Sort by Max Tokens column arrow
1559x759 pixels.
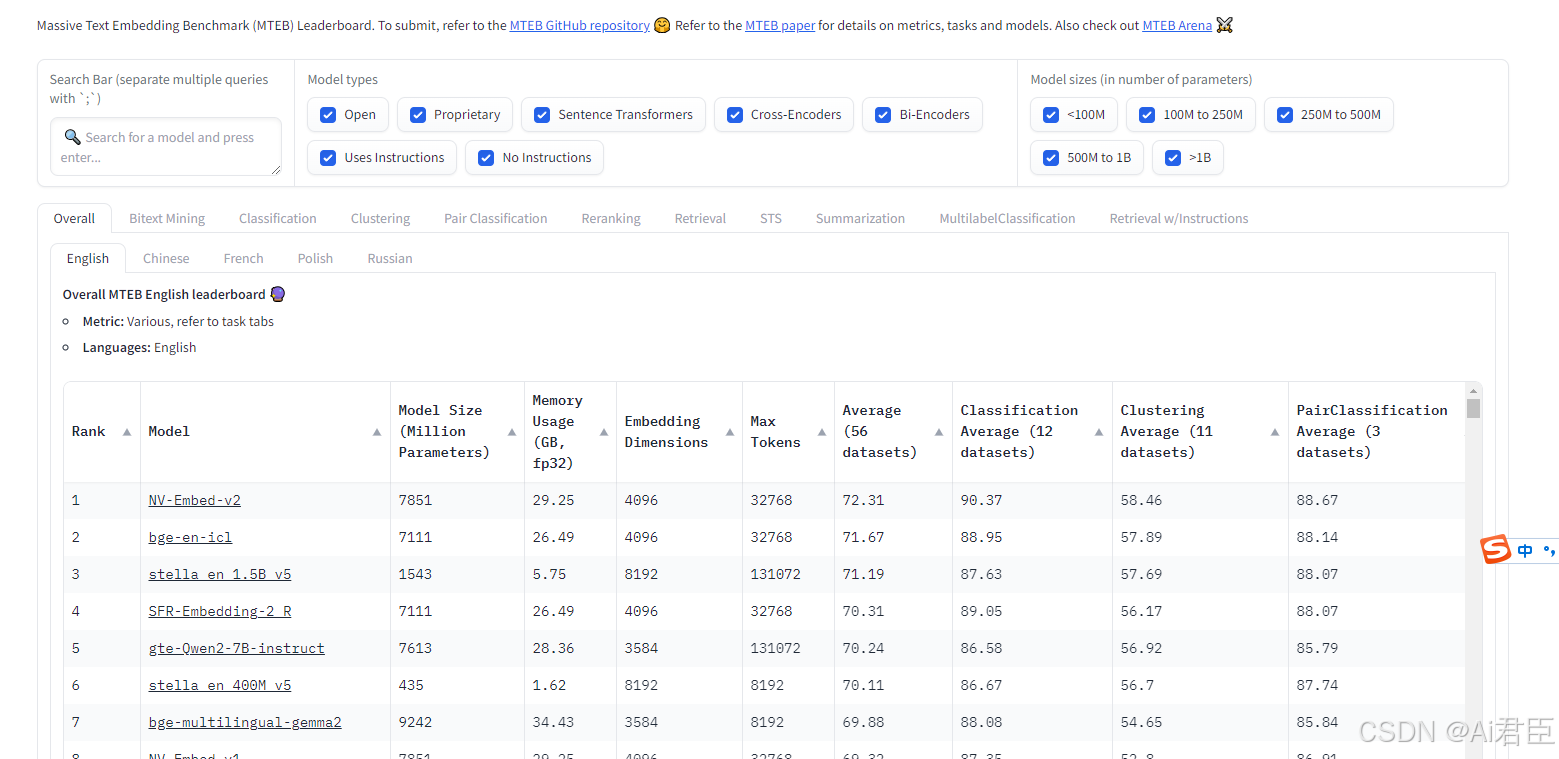coord(822,432)
